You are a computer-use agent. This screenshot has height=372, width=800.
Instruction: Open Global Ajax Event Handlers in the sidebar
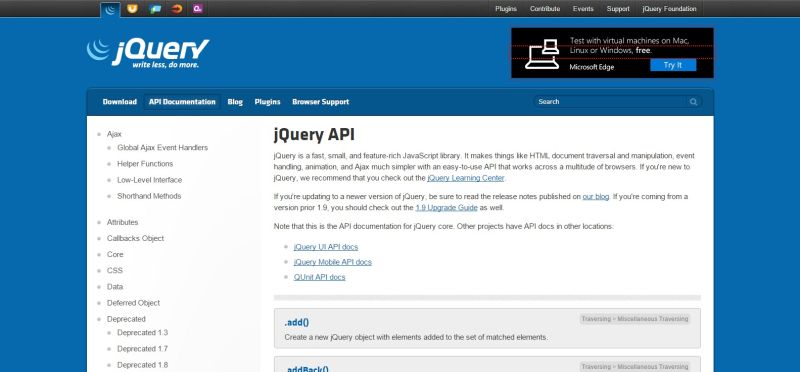point(162,147)
